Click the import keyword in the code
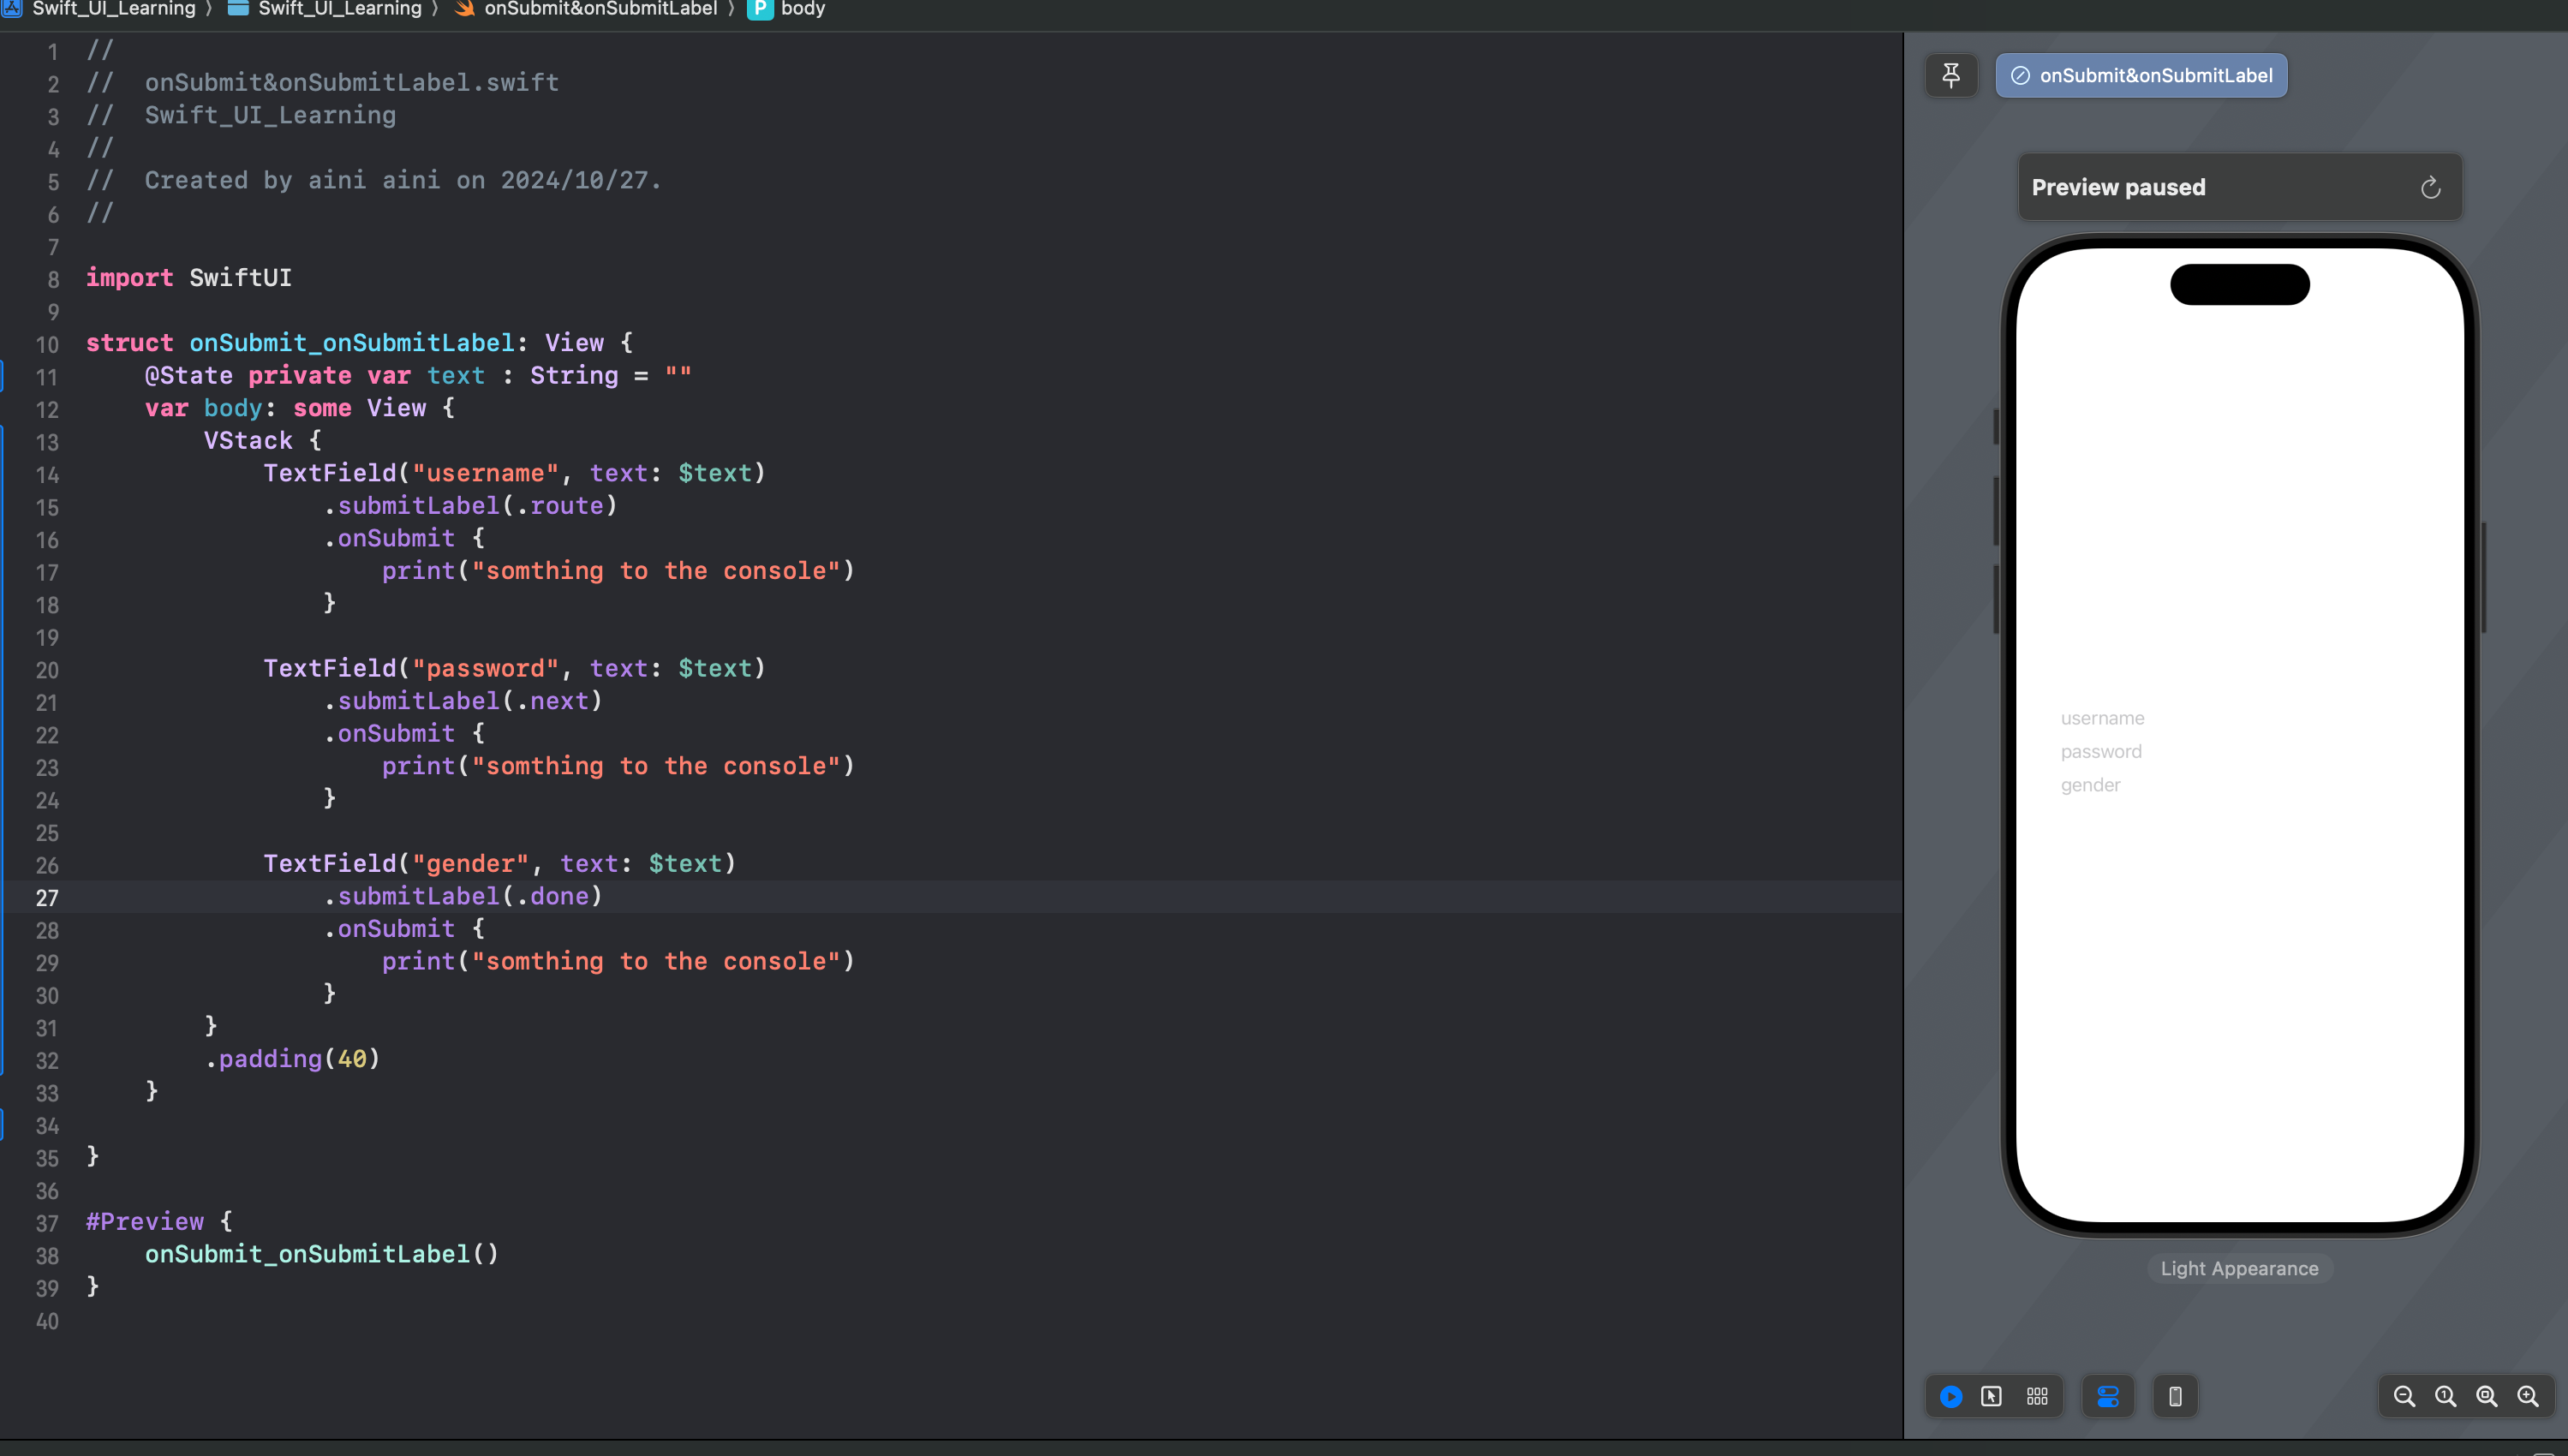 coord(129,277)
